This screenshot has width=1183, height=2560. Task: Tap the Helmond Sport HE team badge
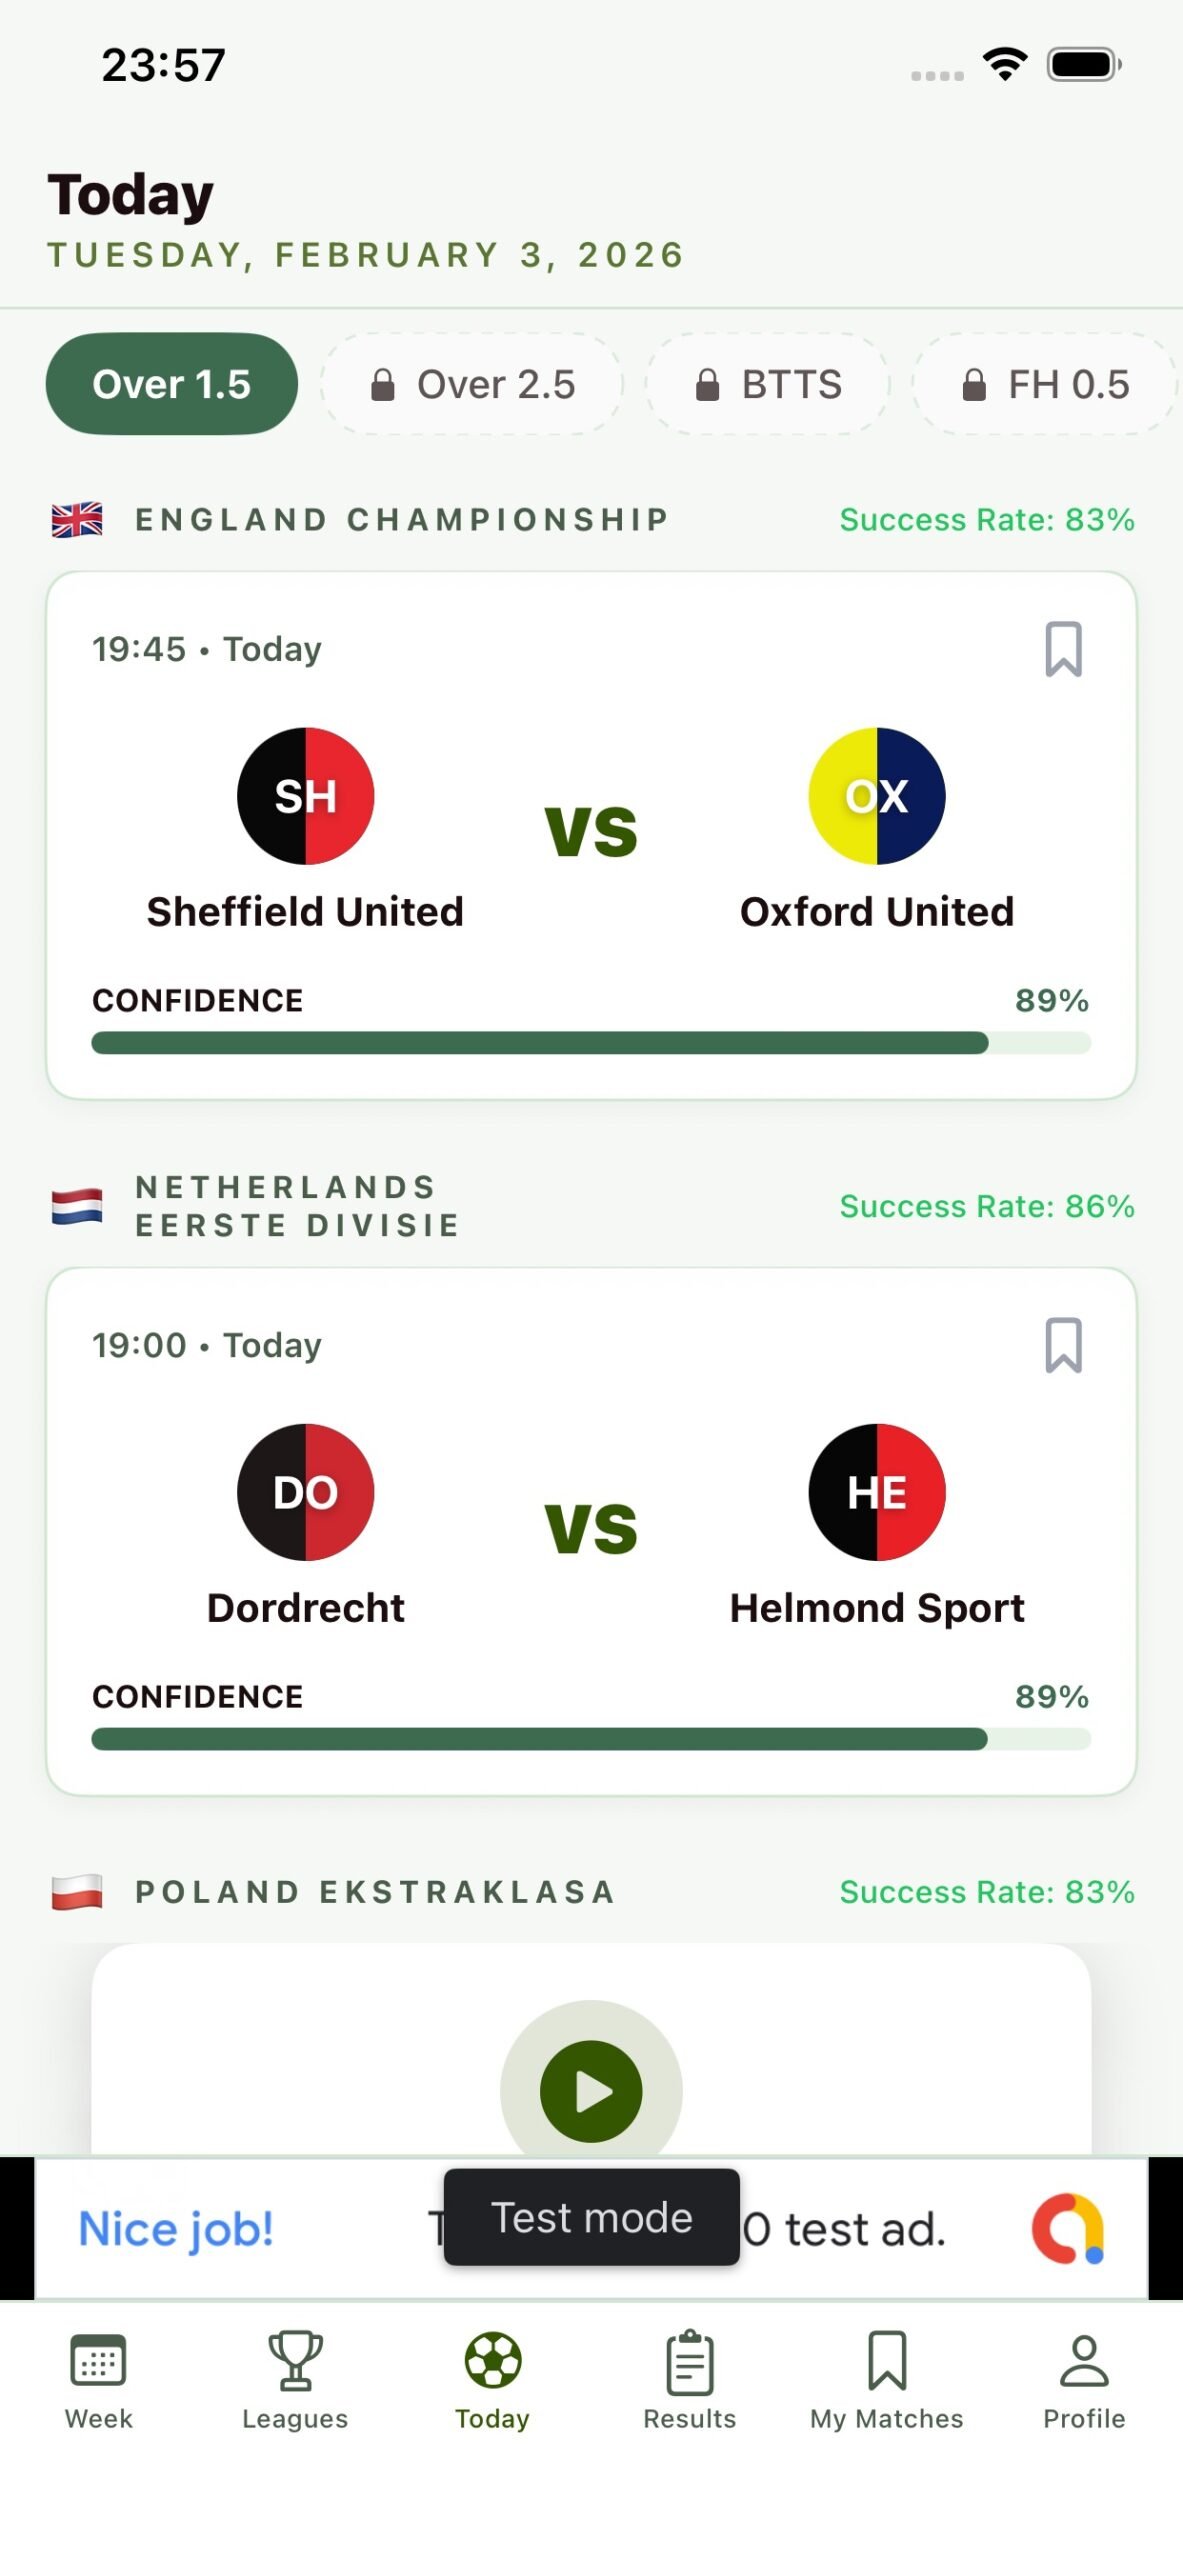pyautogui.click(x=877, y=1492)
